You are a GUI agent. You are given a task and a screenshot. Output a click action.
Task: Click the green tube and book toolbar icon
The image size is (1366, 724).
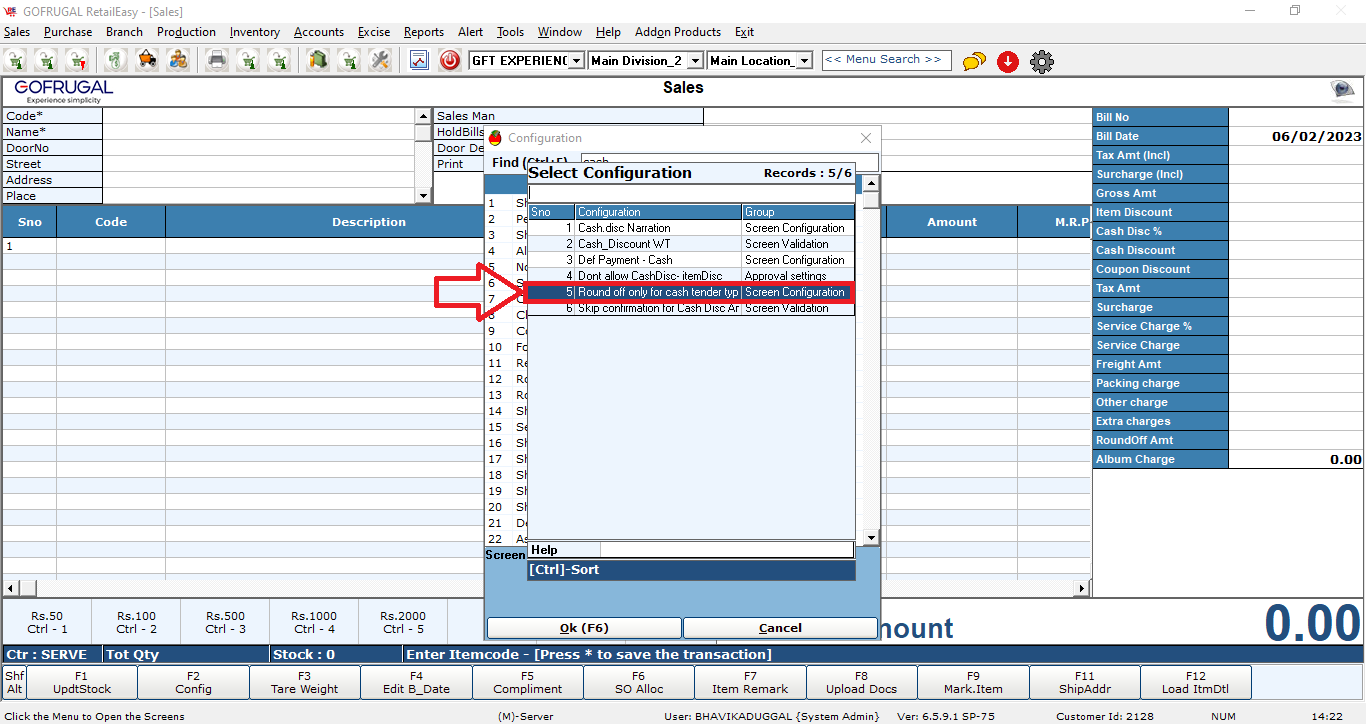(318, 61)
